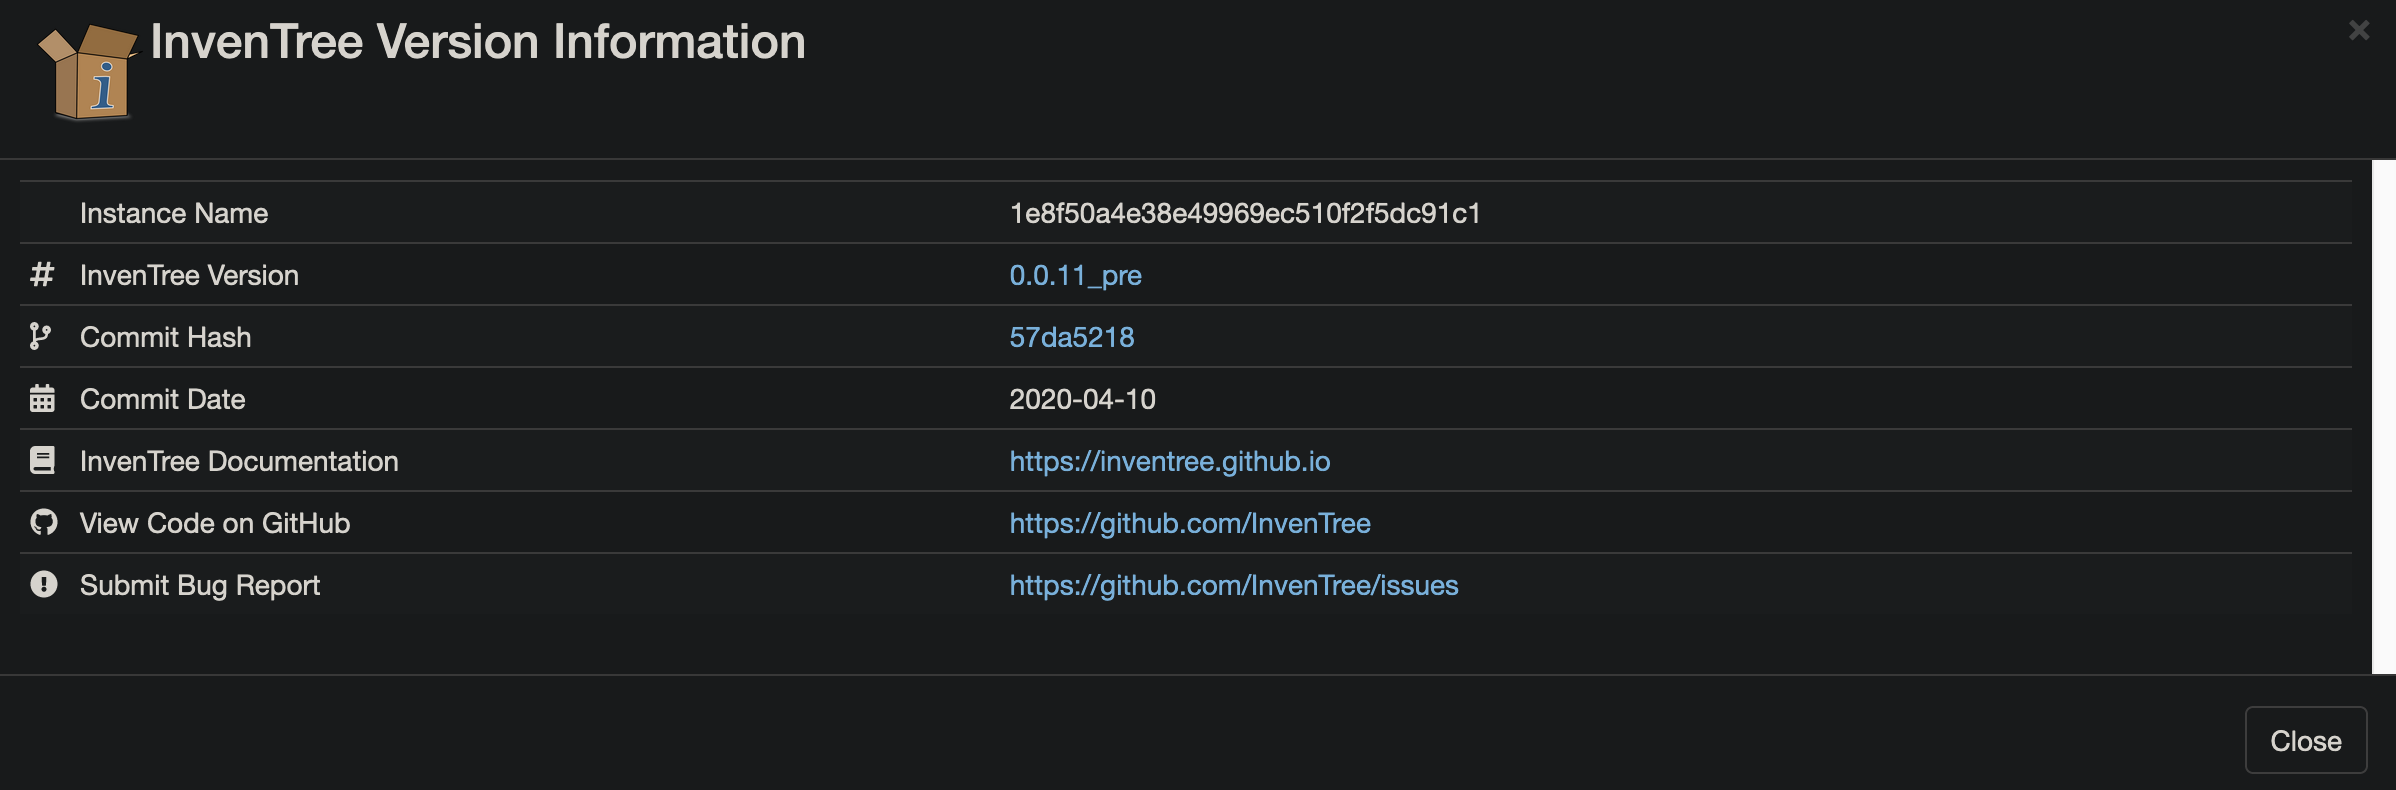Click the InvenTree box logo icon

[85, 75]
